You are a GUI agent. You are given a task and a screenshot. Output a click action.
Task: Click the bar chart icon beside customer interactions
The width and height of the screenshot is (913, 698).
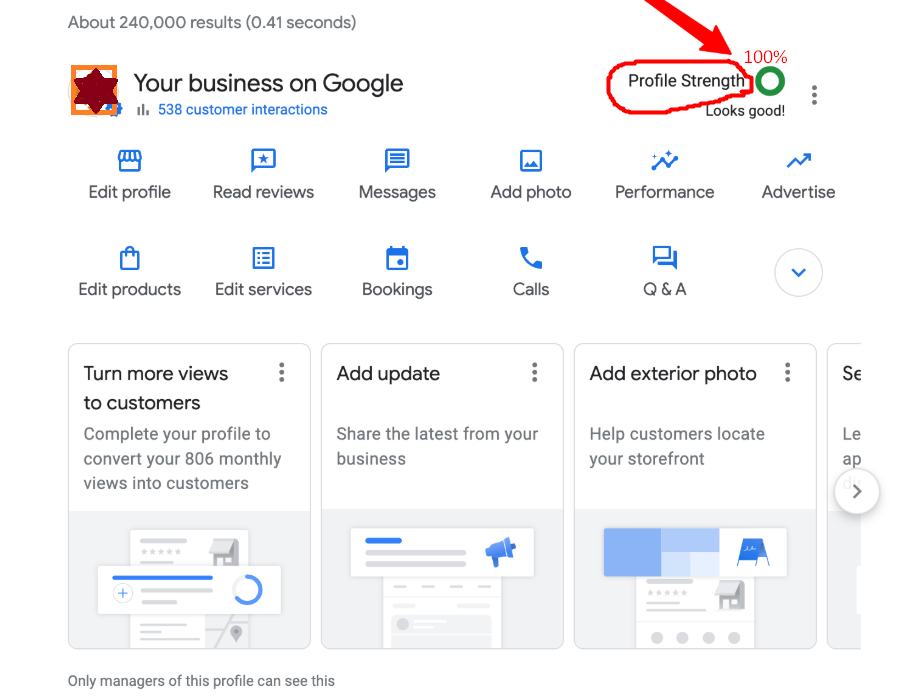[143, 109]
